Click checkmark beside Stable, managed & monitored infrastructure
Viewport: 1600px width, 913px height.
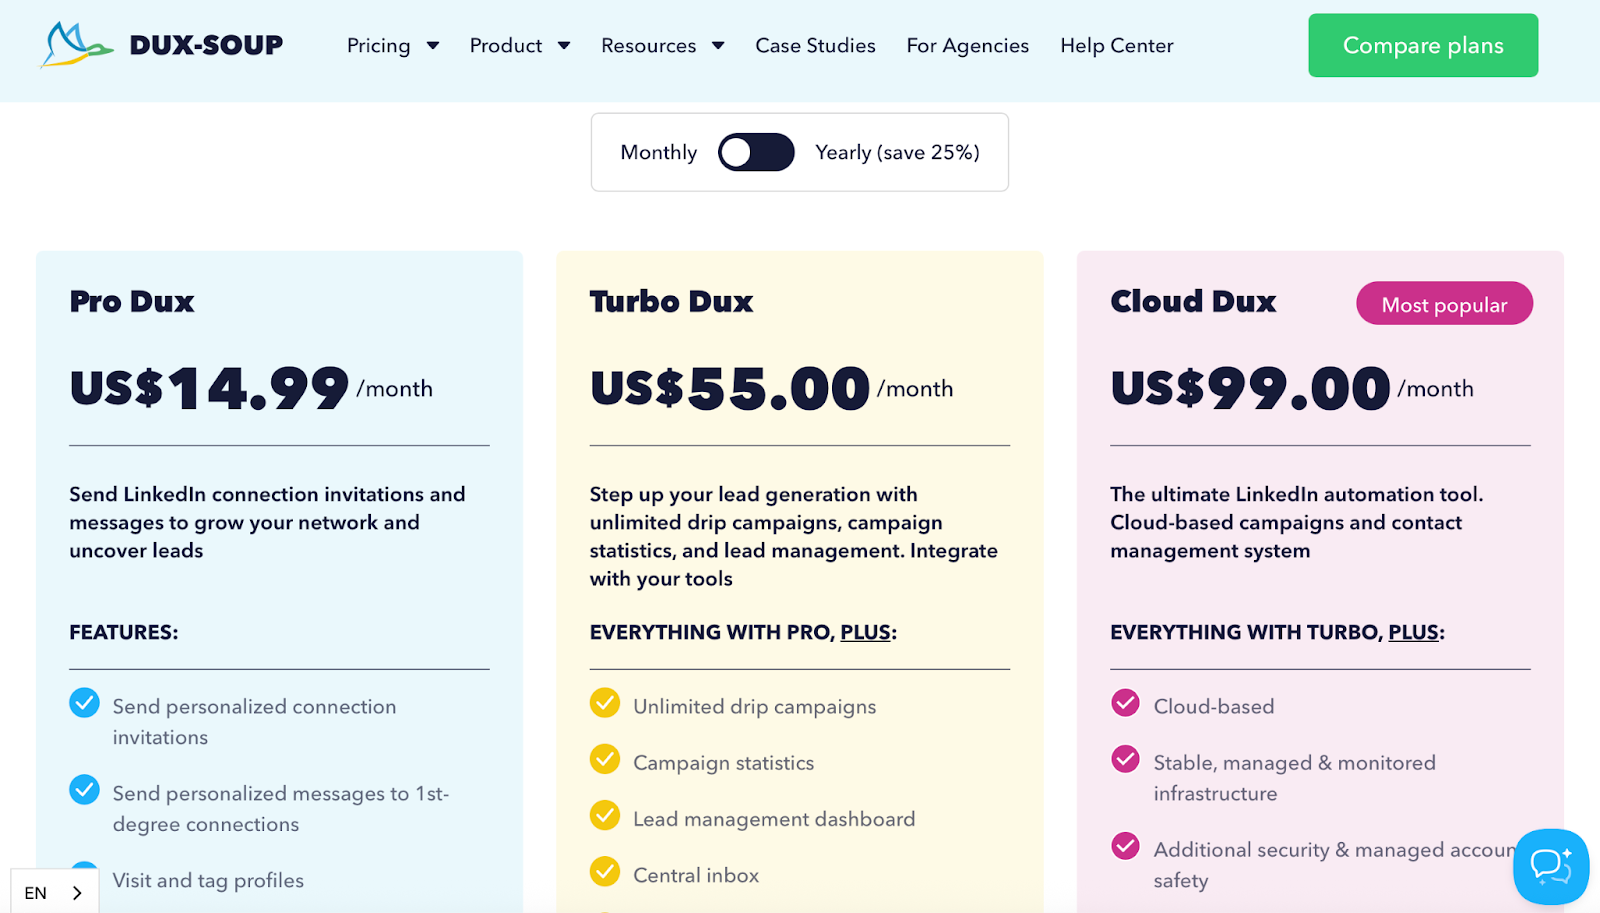point(1126,760)
